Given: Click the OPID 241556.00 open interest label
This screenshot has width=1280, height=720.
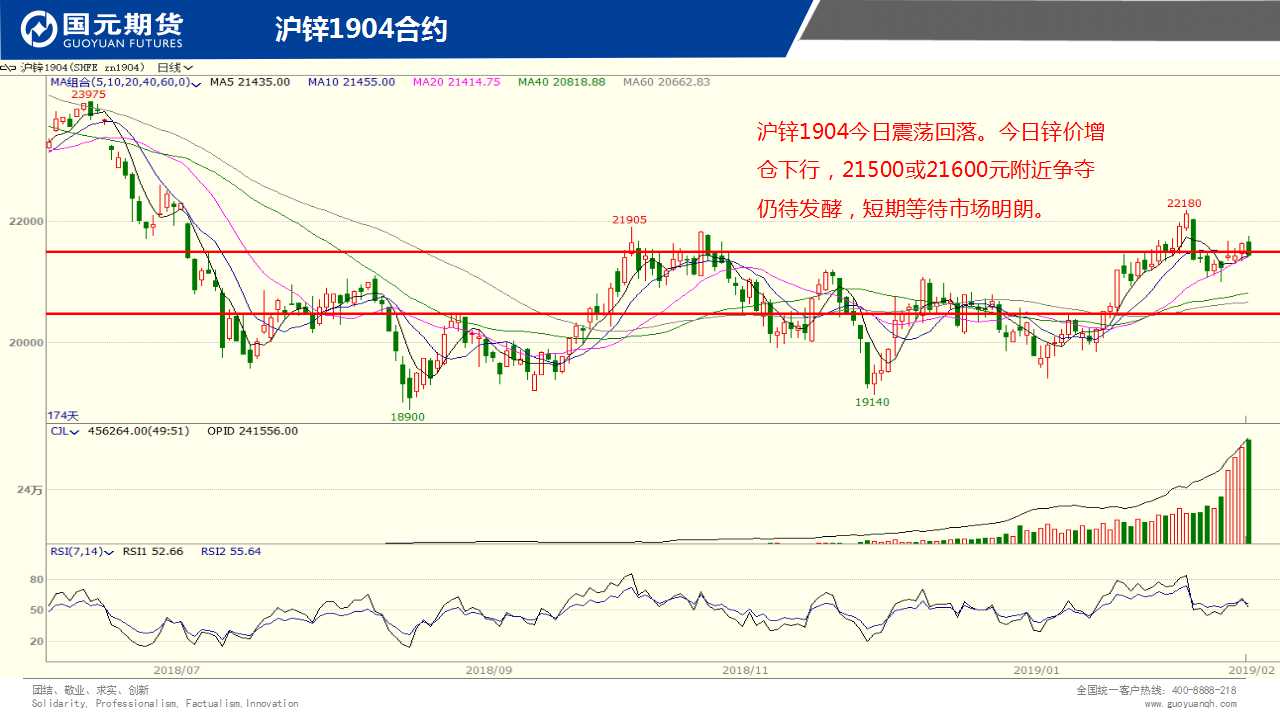Looking at the screenshot, I should tap(252, 431).
